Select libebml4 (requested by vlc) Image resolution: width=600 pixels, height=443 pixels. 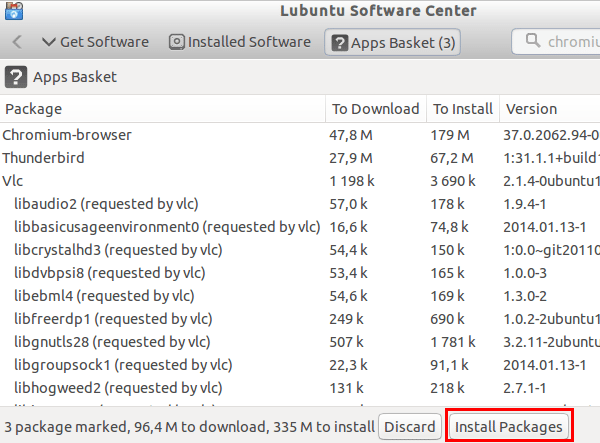pos(300,296)
